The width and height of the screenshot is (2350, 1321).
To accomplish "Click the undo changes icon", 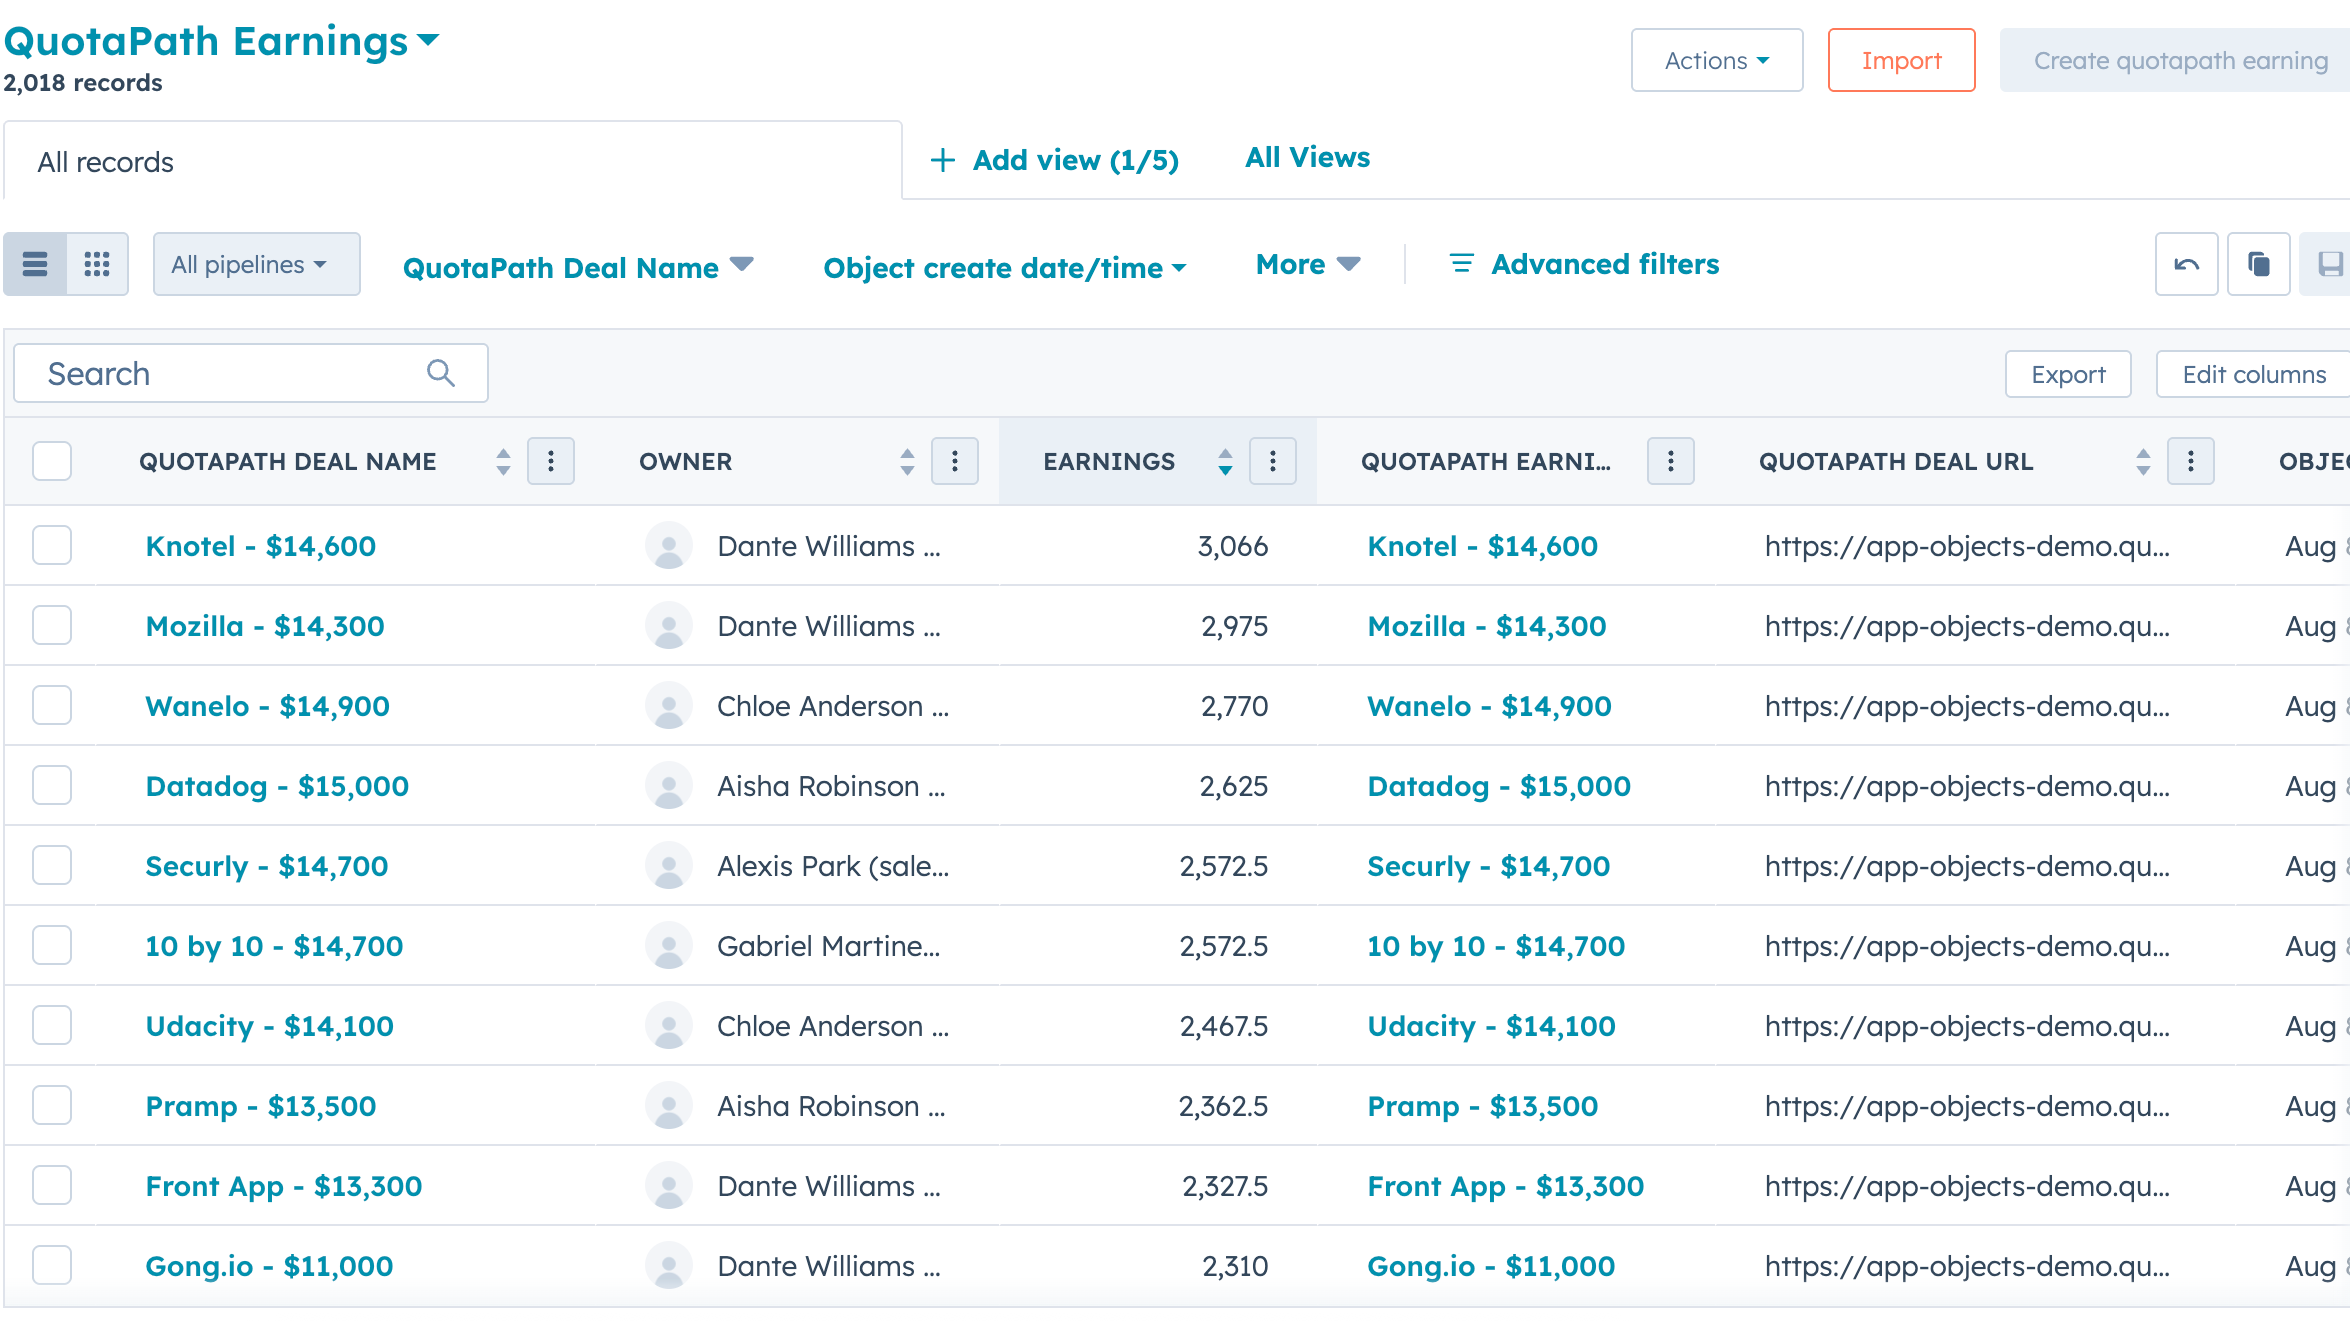I will tap(2186, 264).
